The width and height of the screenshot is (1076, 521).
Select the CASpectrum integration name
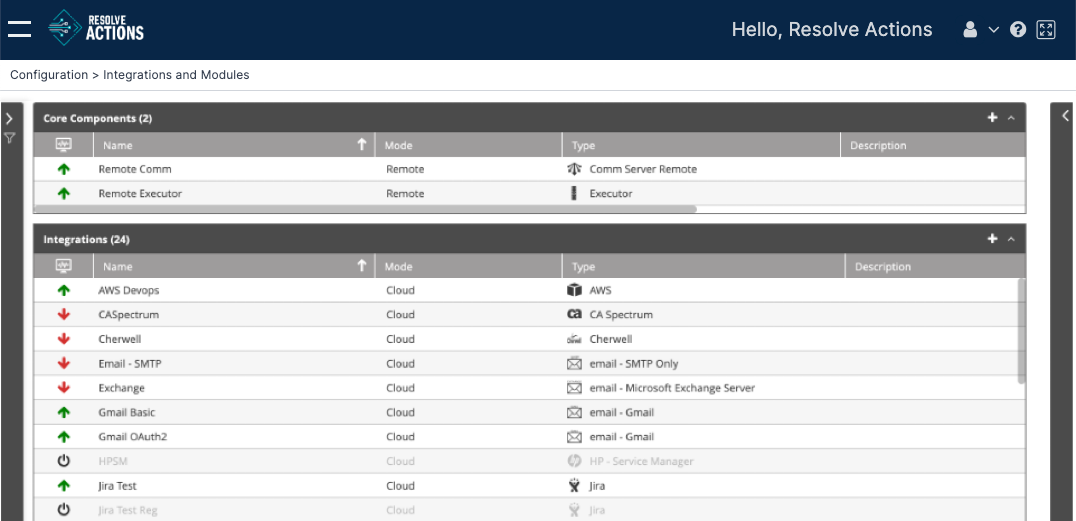[x=129, y=314]
